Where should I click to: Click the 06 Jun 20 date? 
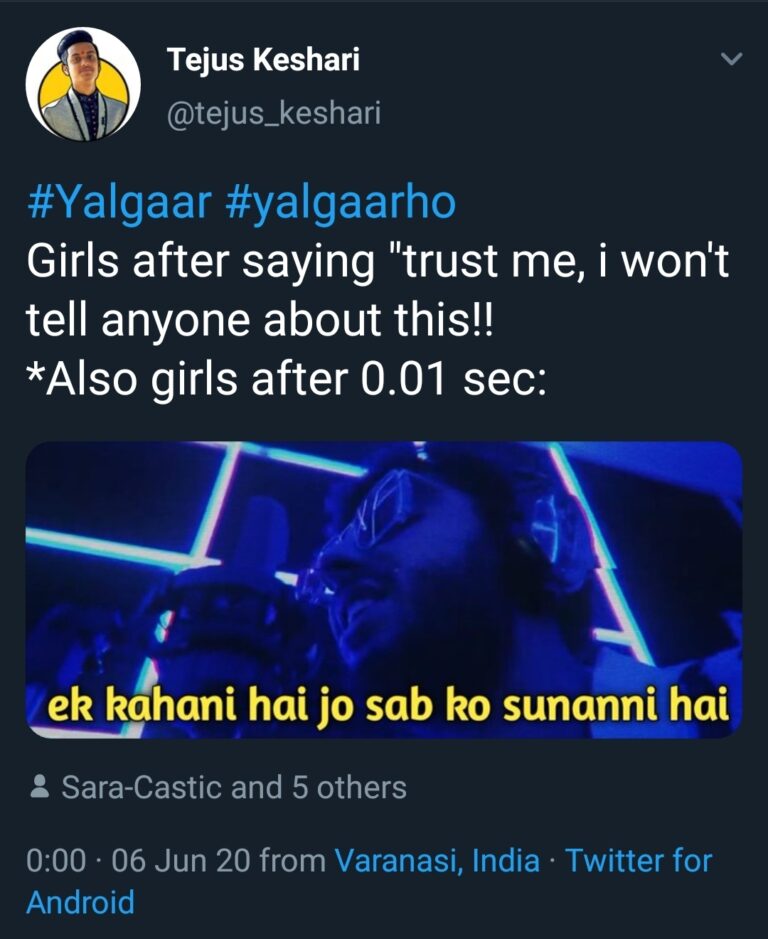coord(181,860)
